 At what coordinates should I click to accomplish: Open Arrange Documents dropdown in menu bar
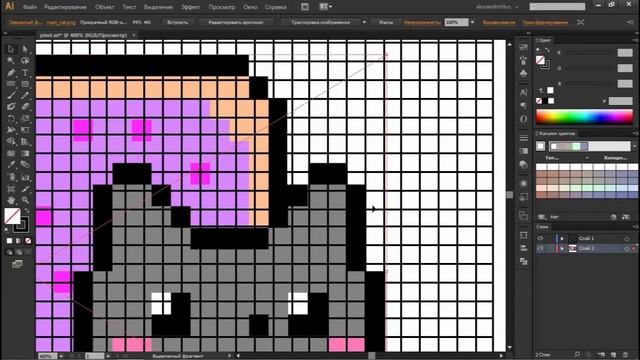click(325, 7)
